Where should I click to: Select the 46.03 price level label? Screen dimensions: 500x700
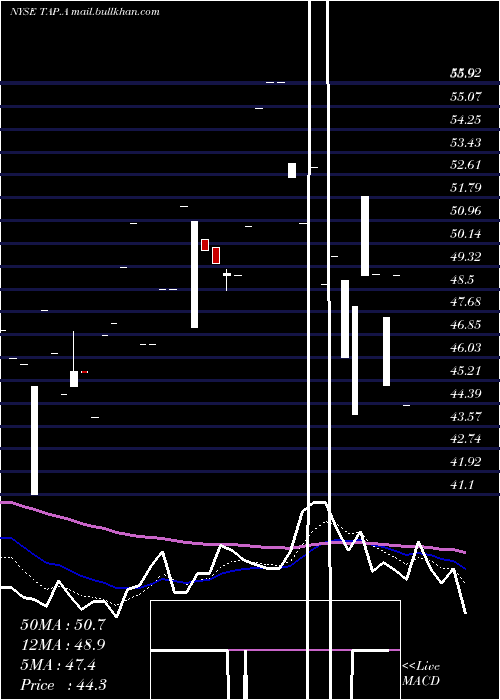(x=466, y=347)
